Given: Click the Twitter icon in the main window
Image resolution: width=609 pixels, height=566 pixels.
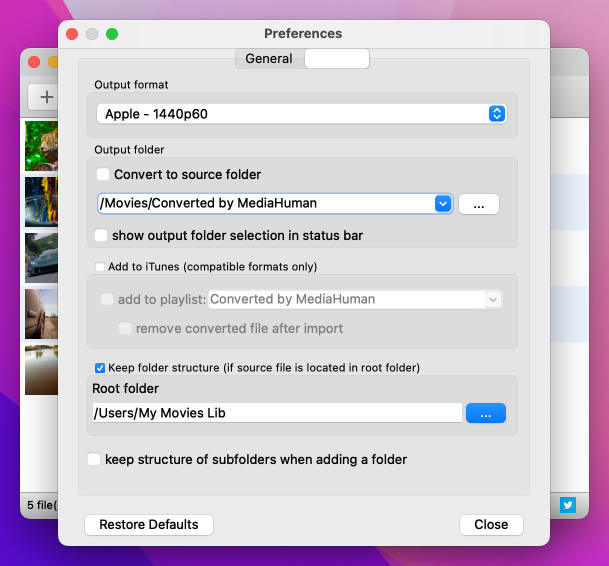Looking at the screenshot, I should point(567,505).
